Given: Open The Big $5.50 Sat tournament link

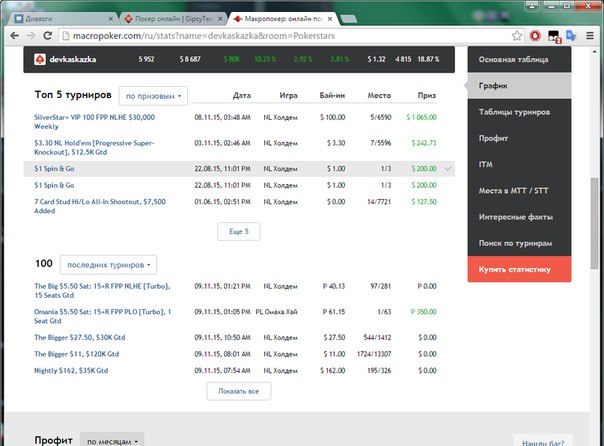Looking at the screenshot, I should point(102,291).
